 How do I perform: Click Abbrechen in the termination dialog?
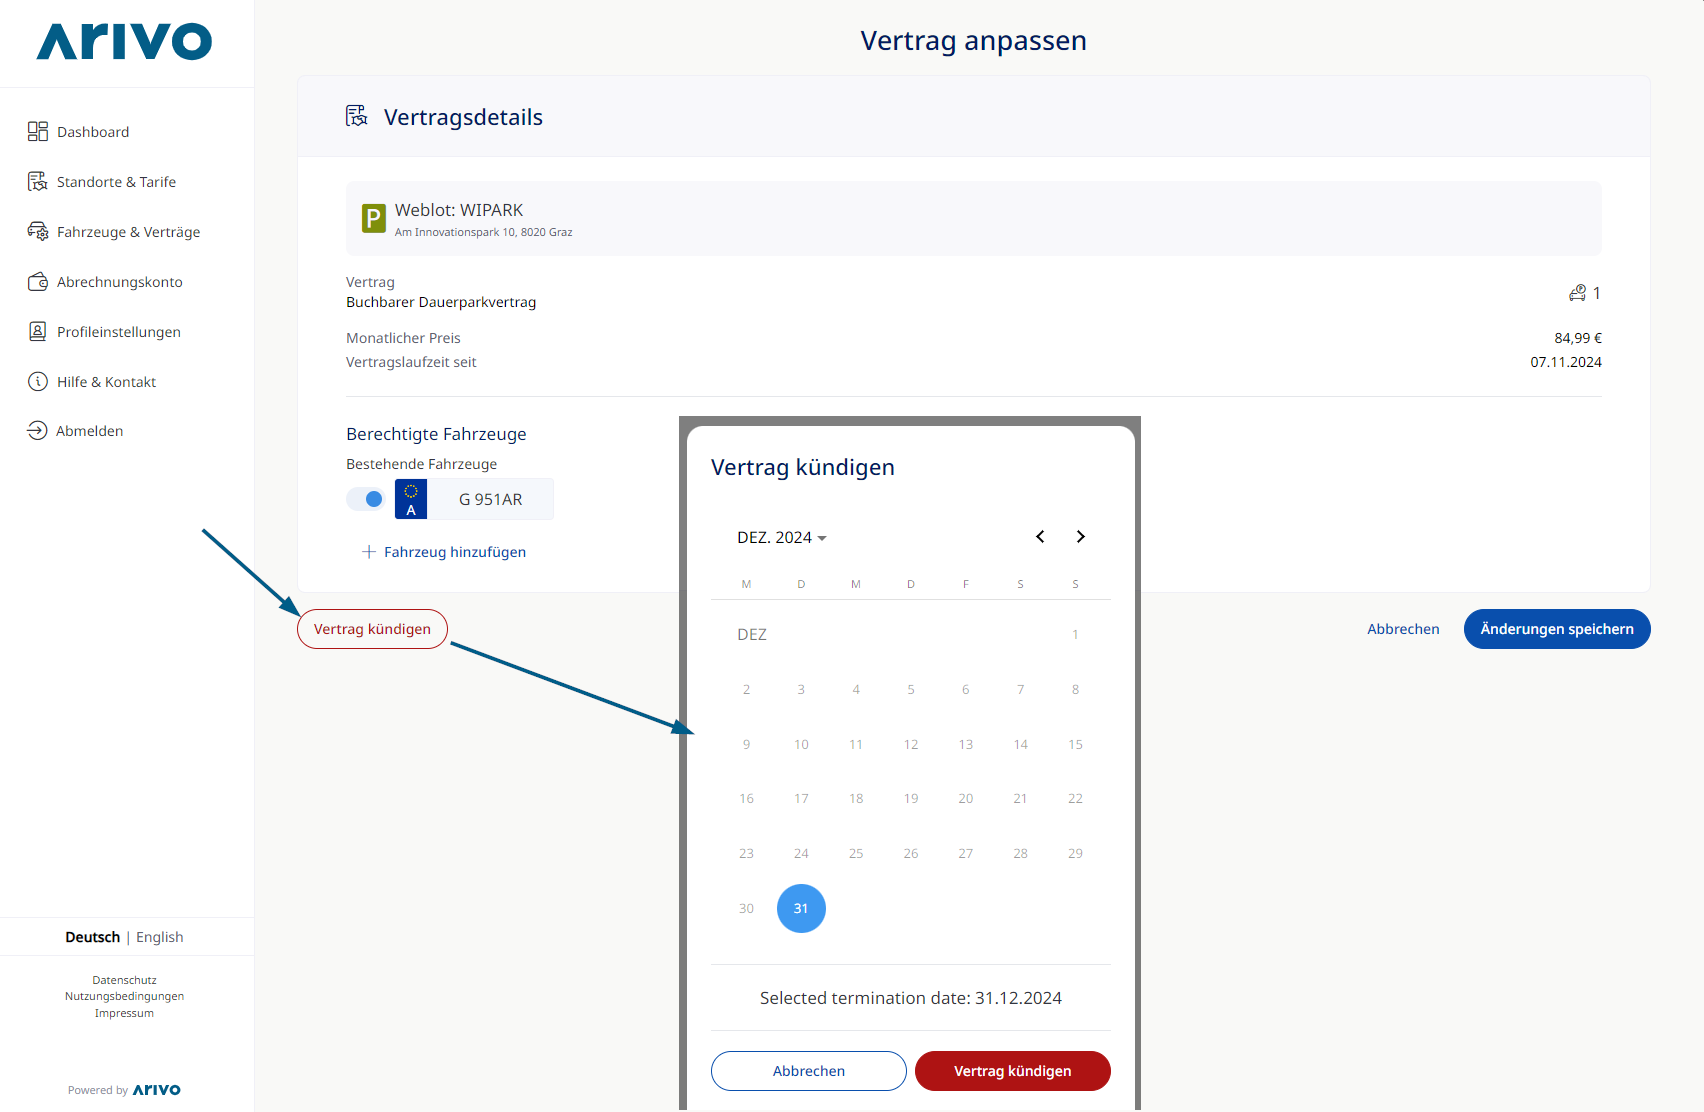pos(808,1071)
